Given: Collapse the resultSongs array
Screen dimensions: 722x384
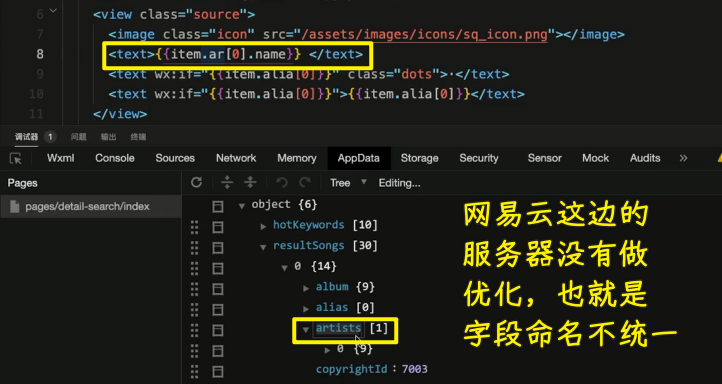Looking at the screenshot, I should point(263,247).
